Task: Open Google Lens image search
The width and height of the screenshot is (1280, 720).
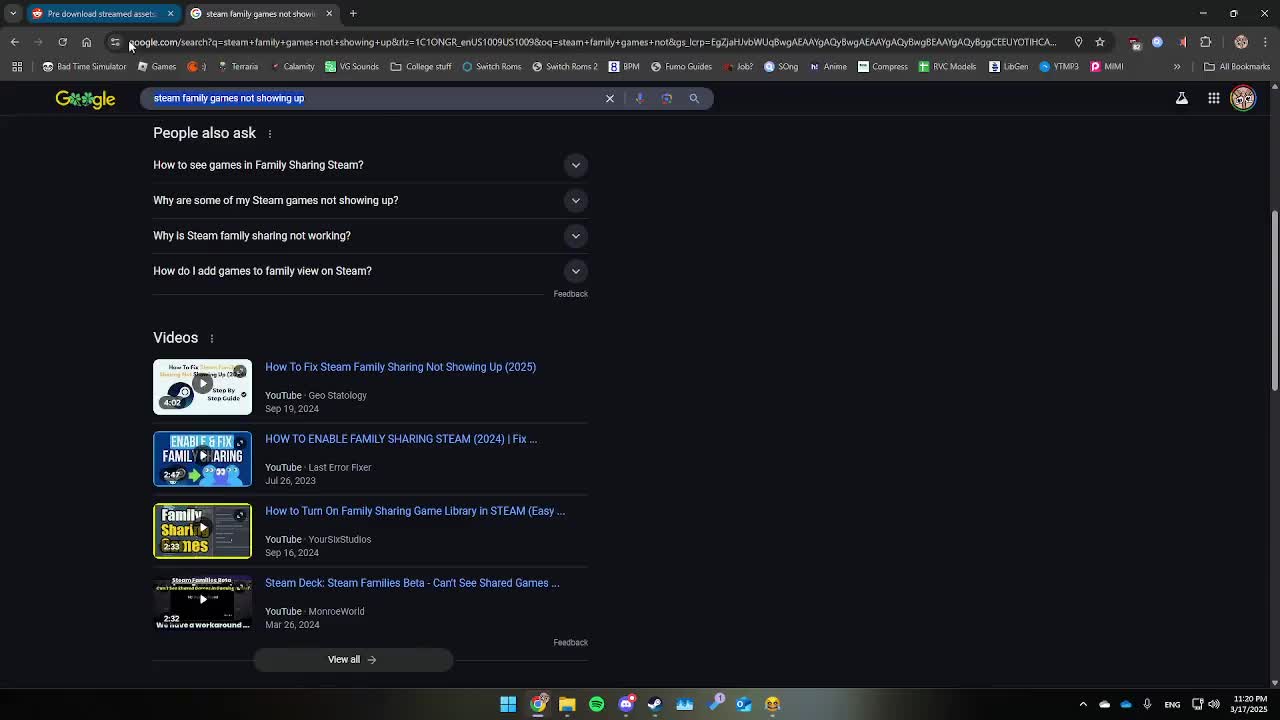Action: tap(667, 98)
